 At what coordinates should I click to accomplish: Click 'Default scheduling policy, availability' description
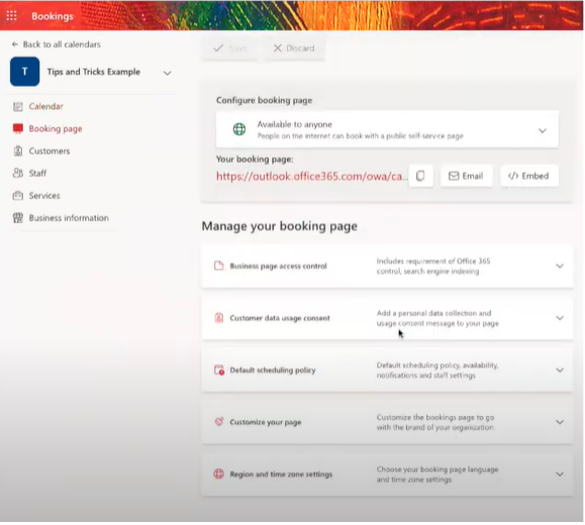(437, 370)
